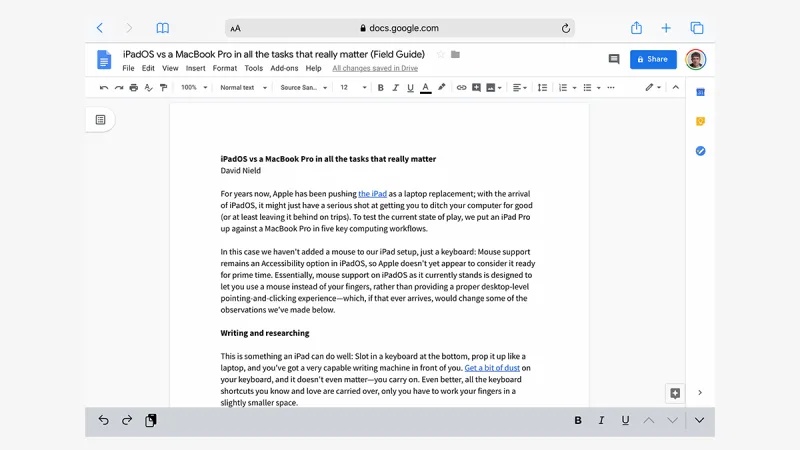800x450 pixels.
Task: Open comment history icon
Action: point(614,59)
